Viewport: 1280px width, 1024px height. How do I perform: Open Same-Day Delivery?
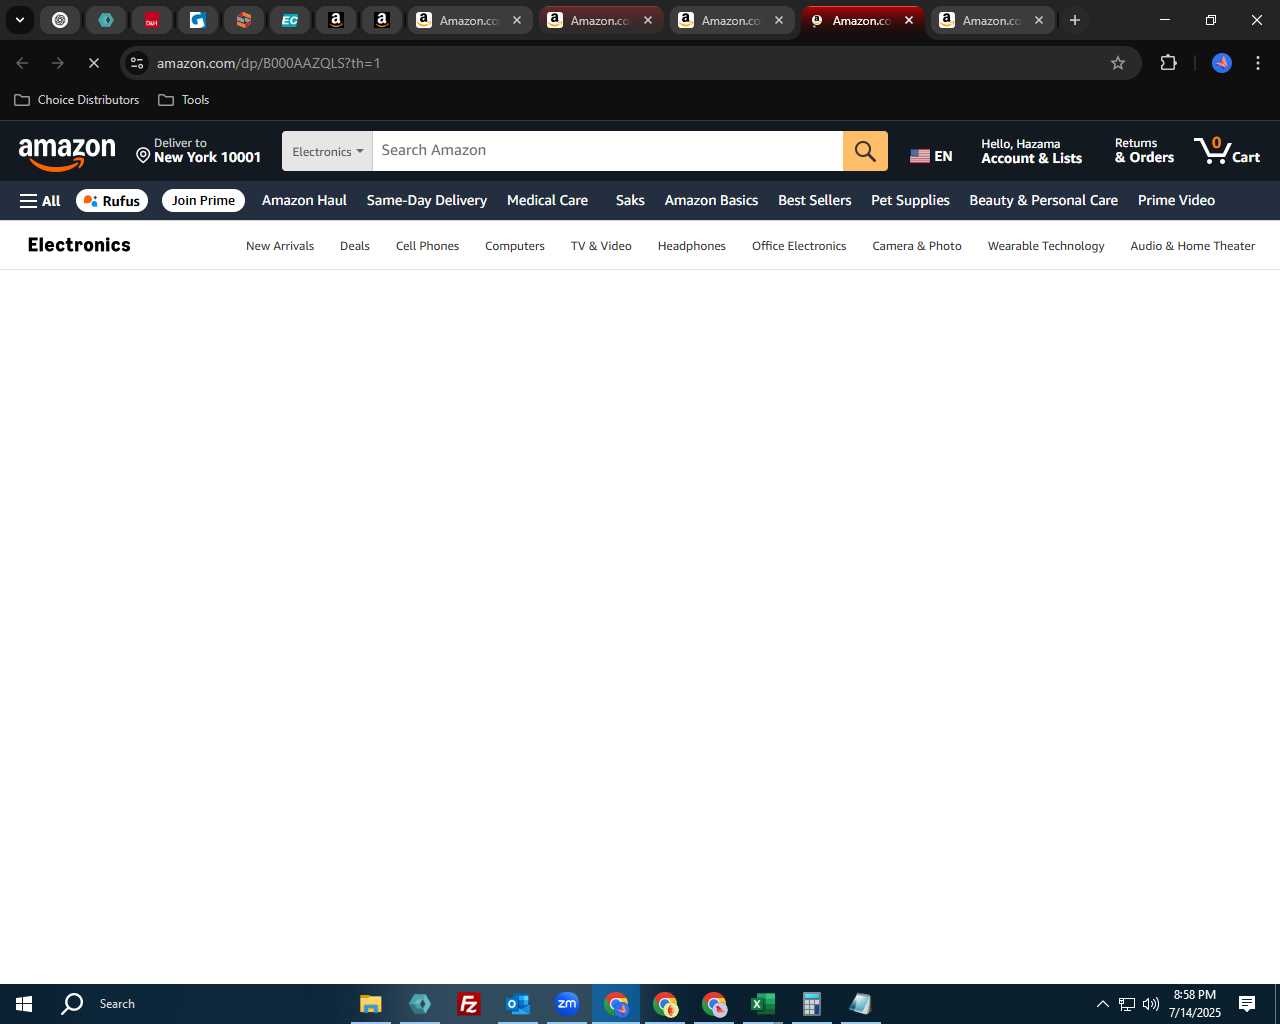[x=427, y=201]
